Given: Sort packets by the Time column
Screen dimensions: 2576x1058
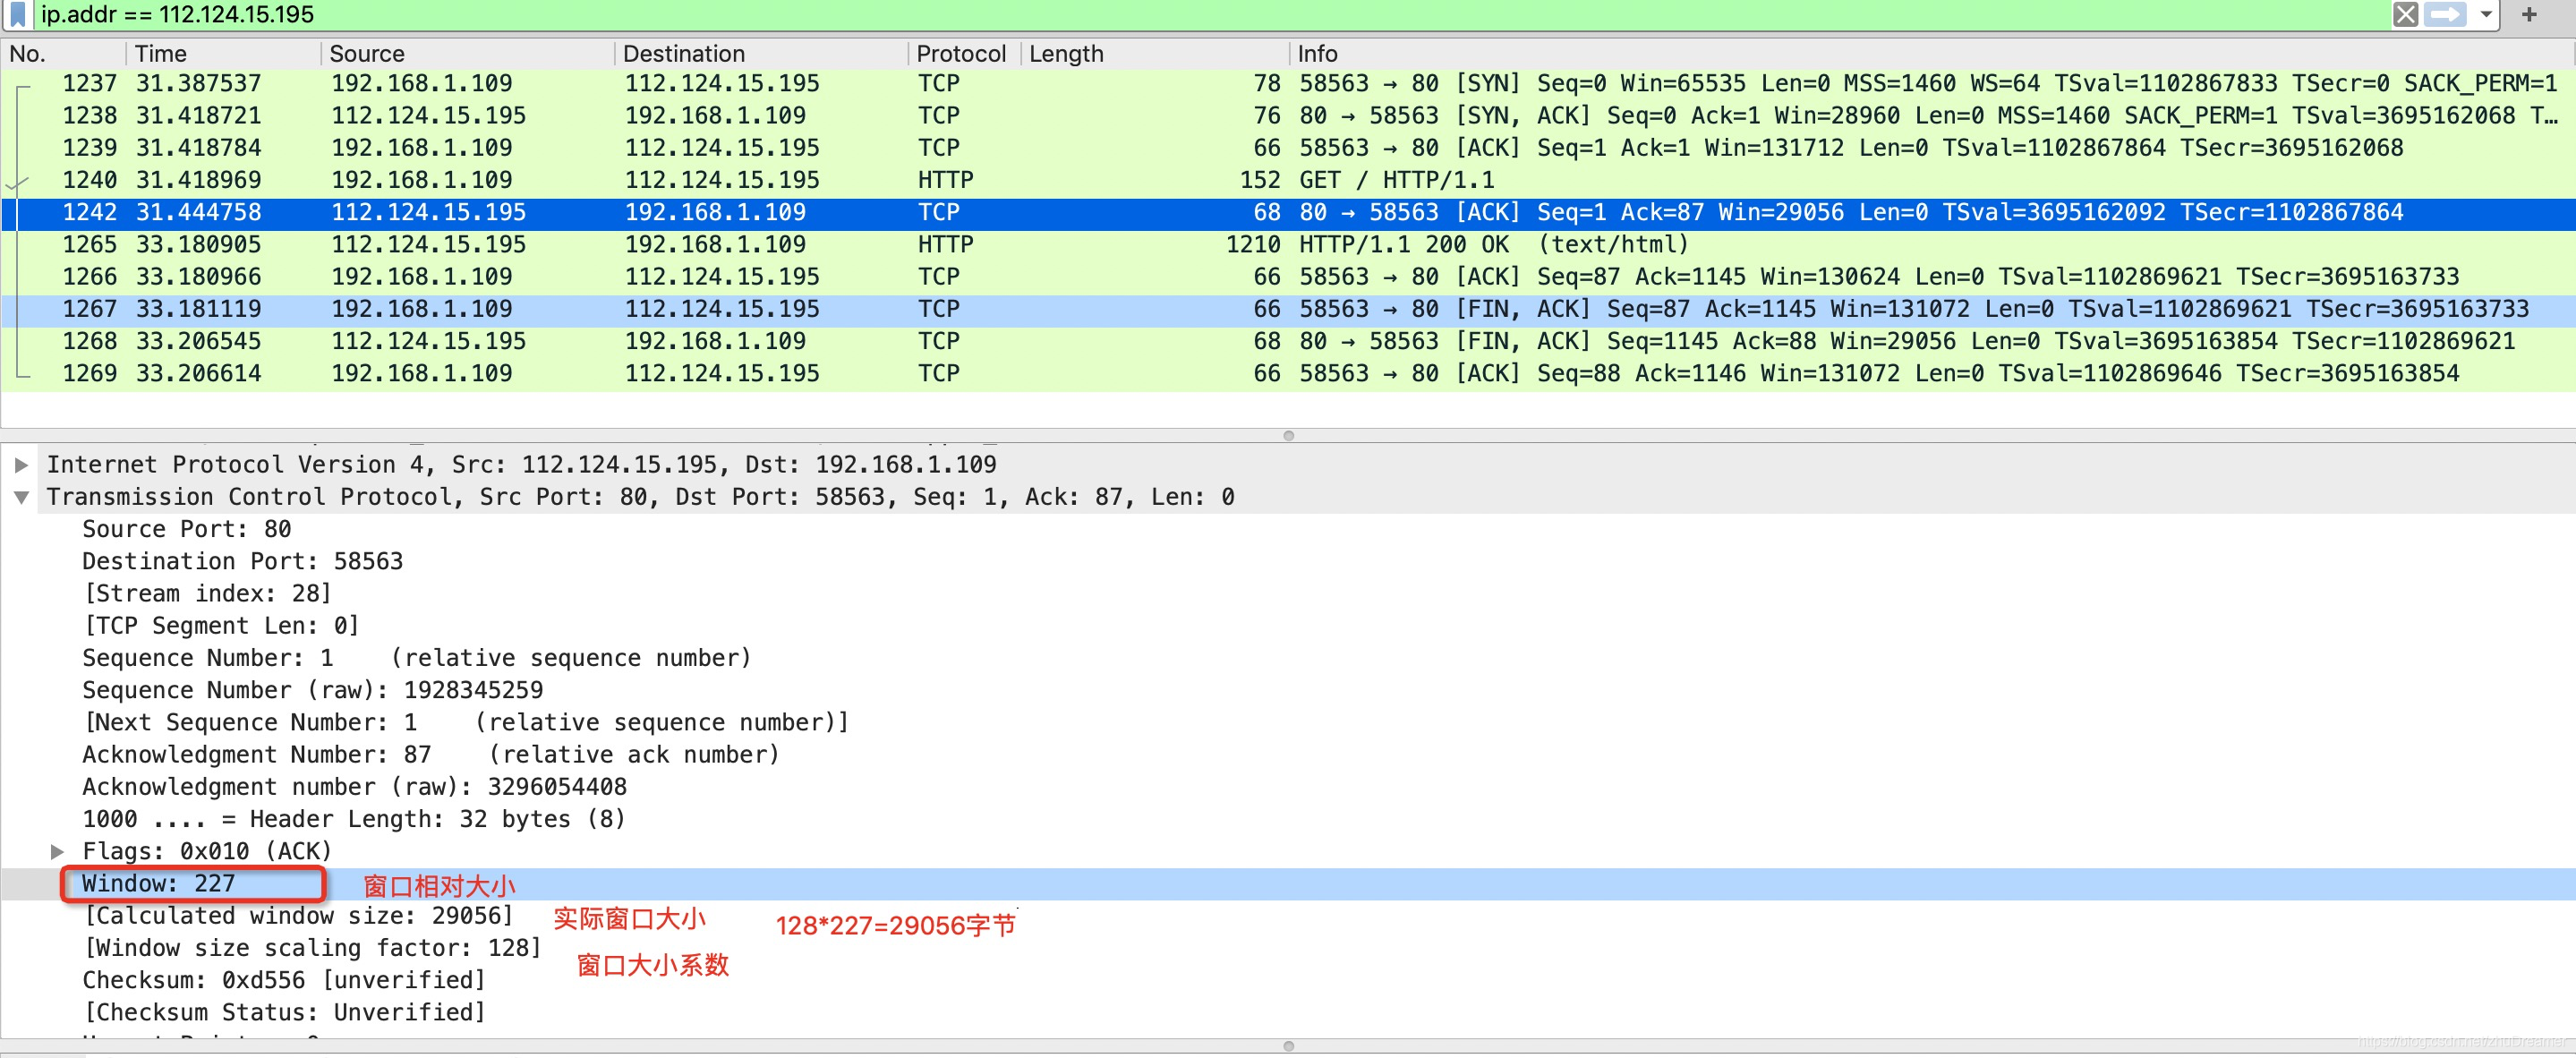Looking at the screenshot, I should [224, 53].
